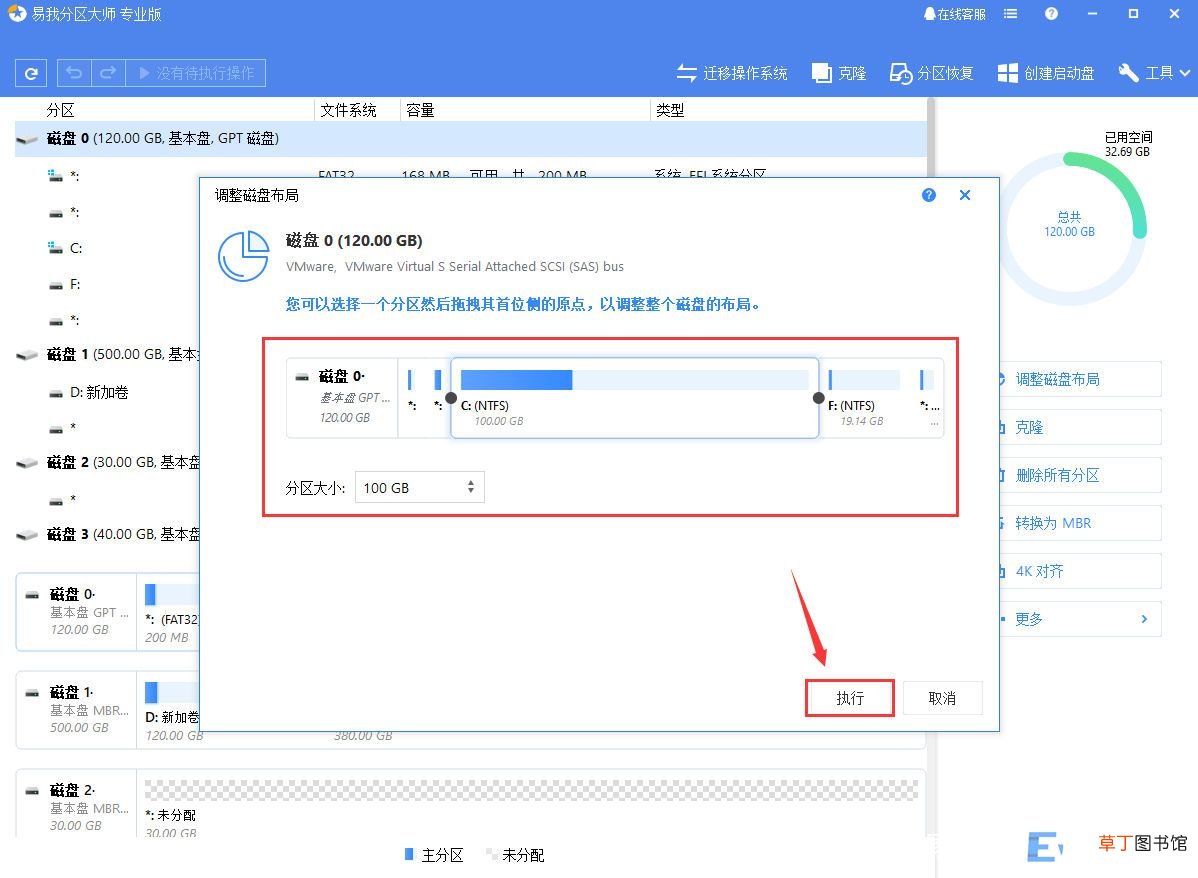The image size is (1198, 878).
Task: Decrease partition size with down stepper arrow
Action: coord(471,491)
